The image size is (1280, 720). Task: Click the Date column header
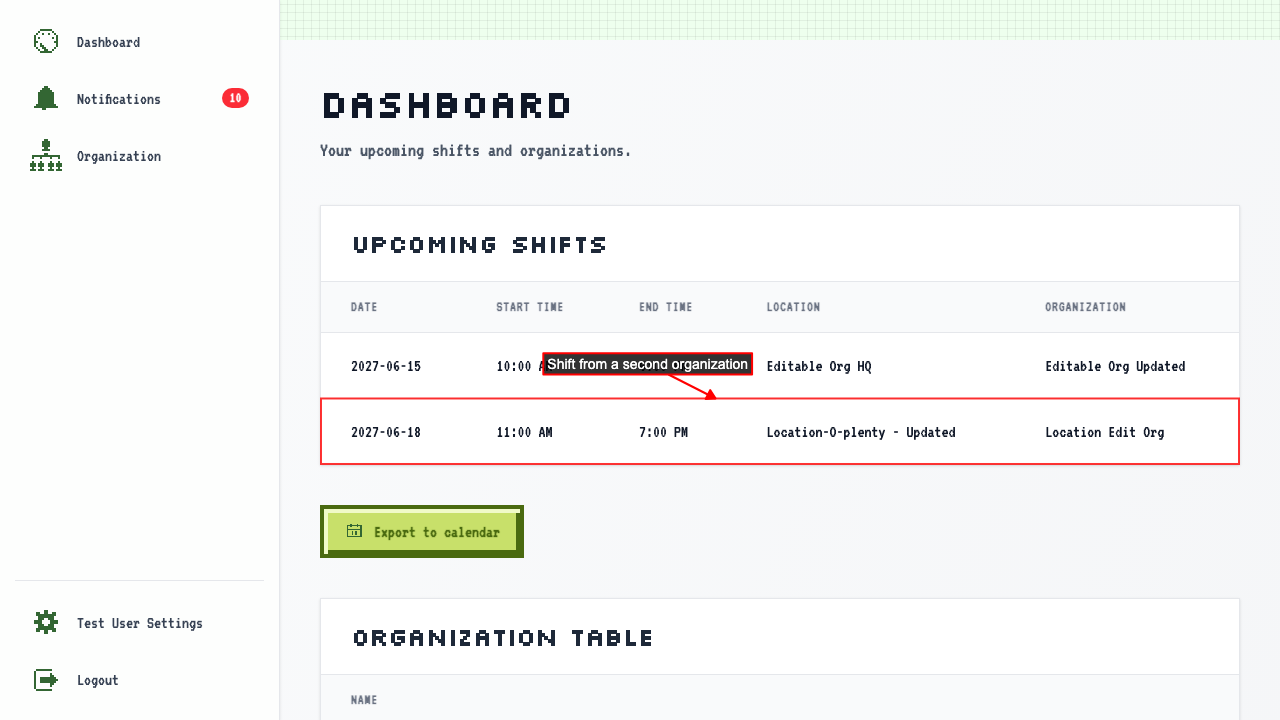click(364, 307)
